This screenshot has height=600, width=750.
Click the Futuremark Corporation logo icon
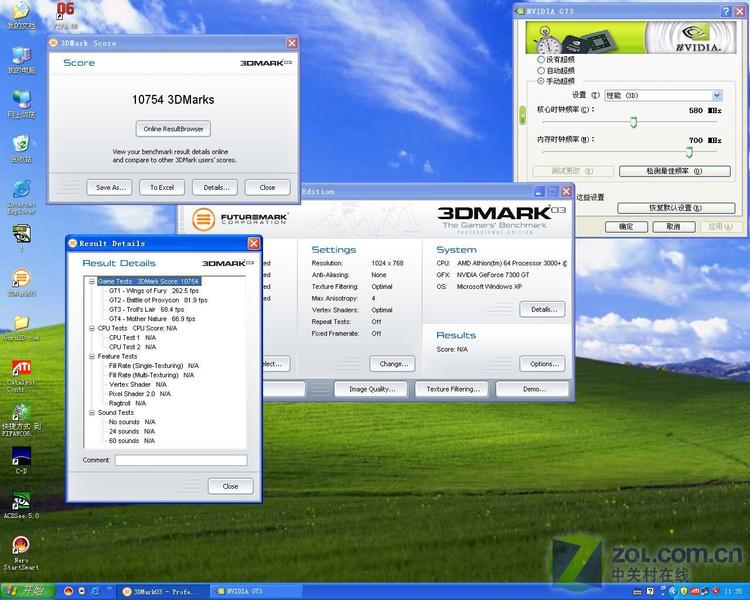click(x=203, y=219)
